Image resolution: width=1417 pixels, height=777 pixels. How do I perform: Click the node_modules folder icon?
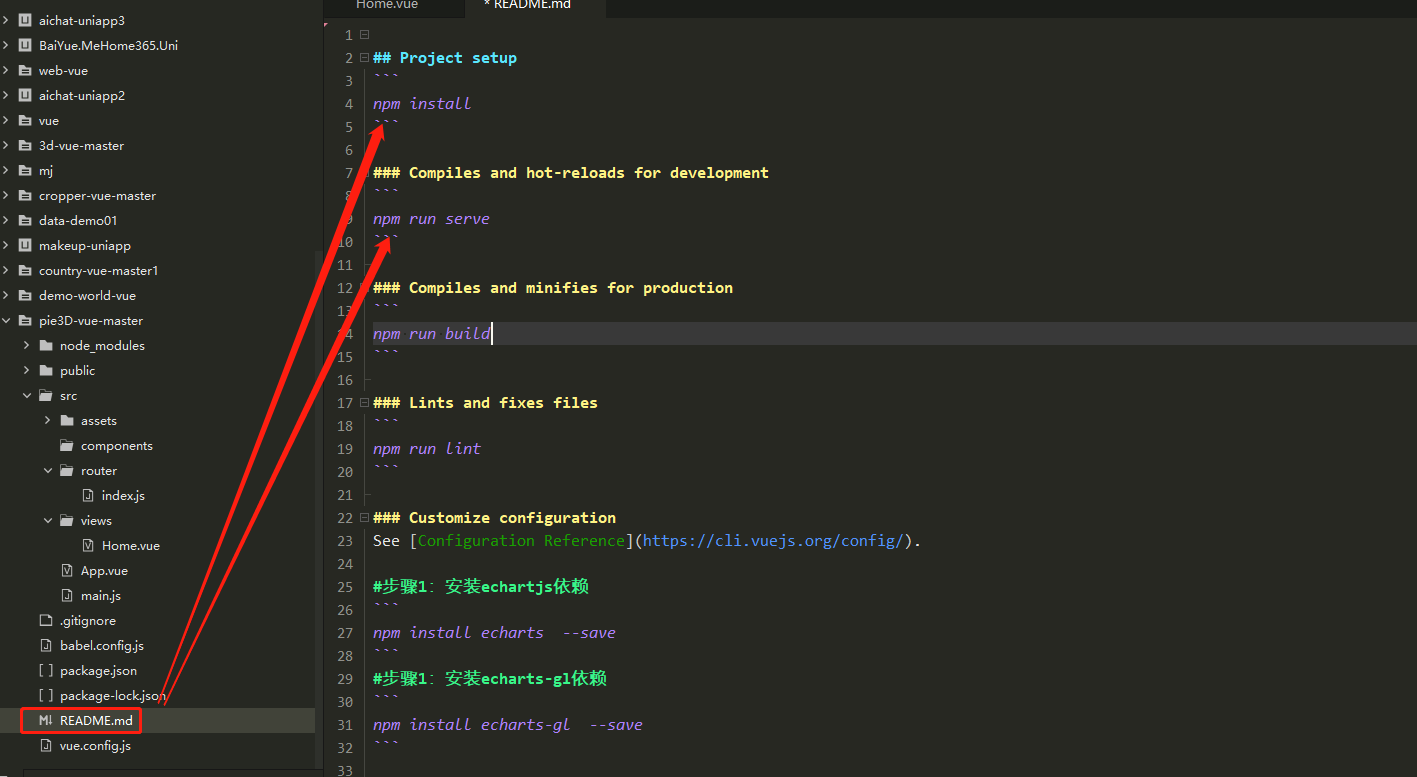(x=46, y=345)
